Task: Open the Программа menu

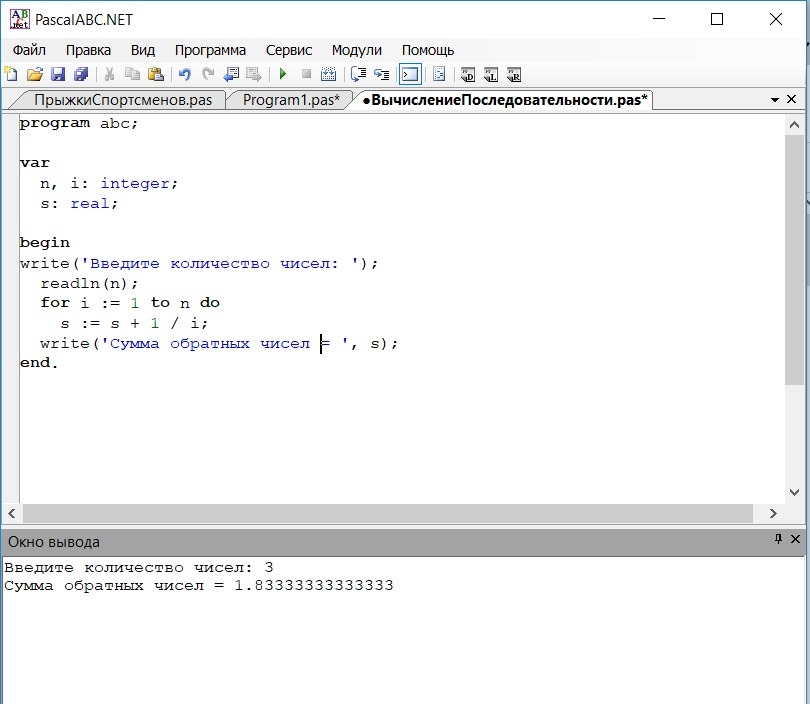Action: tap(210, 50)
